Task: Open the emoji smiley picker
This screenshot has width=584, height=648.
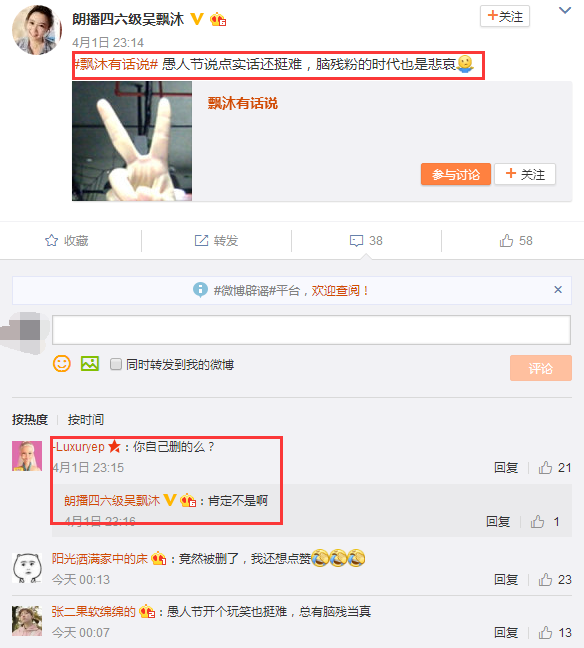Action: point(62,364)
